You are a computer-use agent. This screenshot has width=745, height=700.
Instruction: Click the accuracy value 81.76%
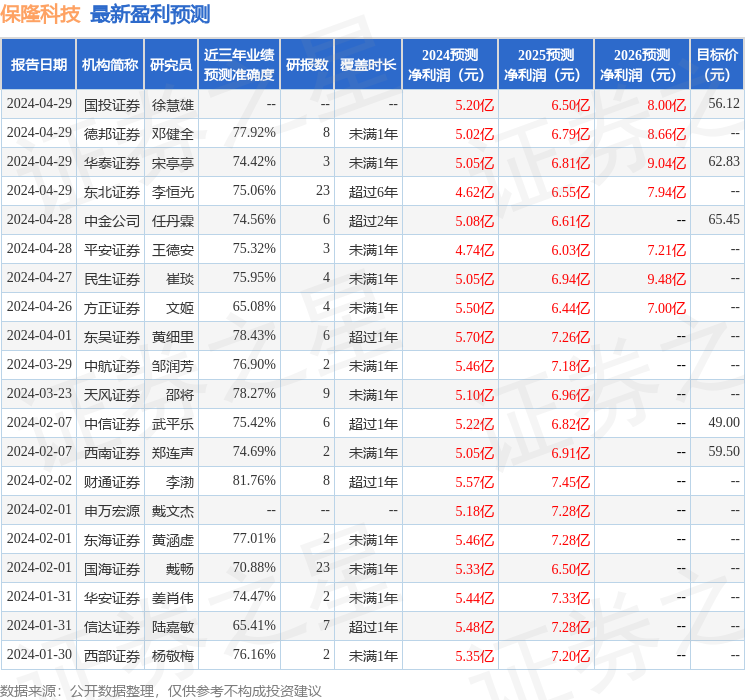pos(254,480)
